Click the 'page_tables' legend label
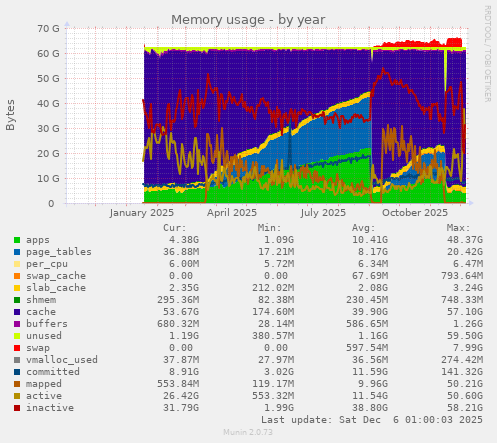Image resolution: width=497 pixels, height=443 pixels. click(59, 252)
